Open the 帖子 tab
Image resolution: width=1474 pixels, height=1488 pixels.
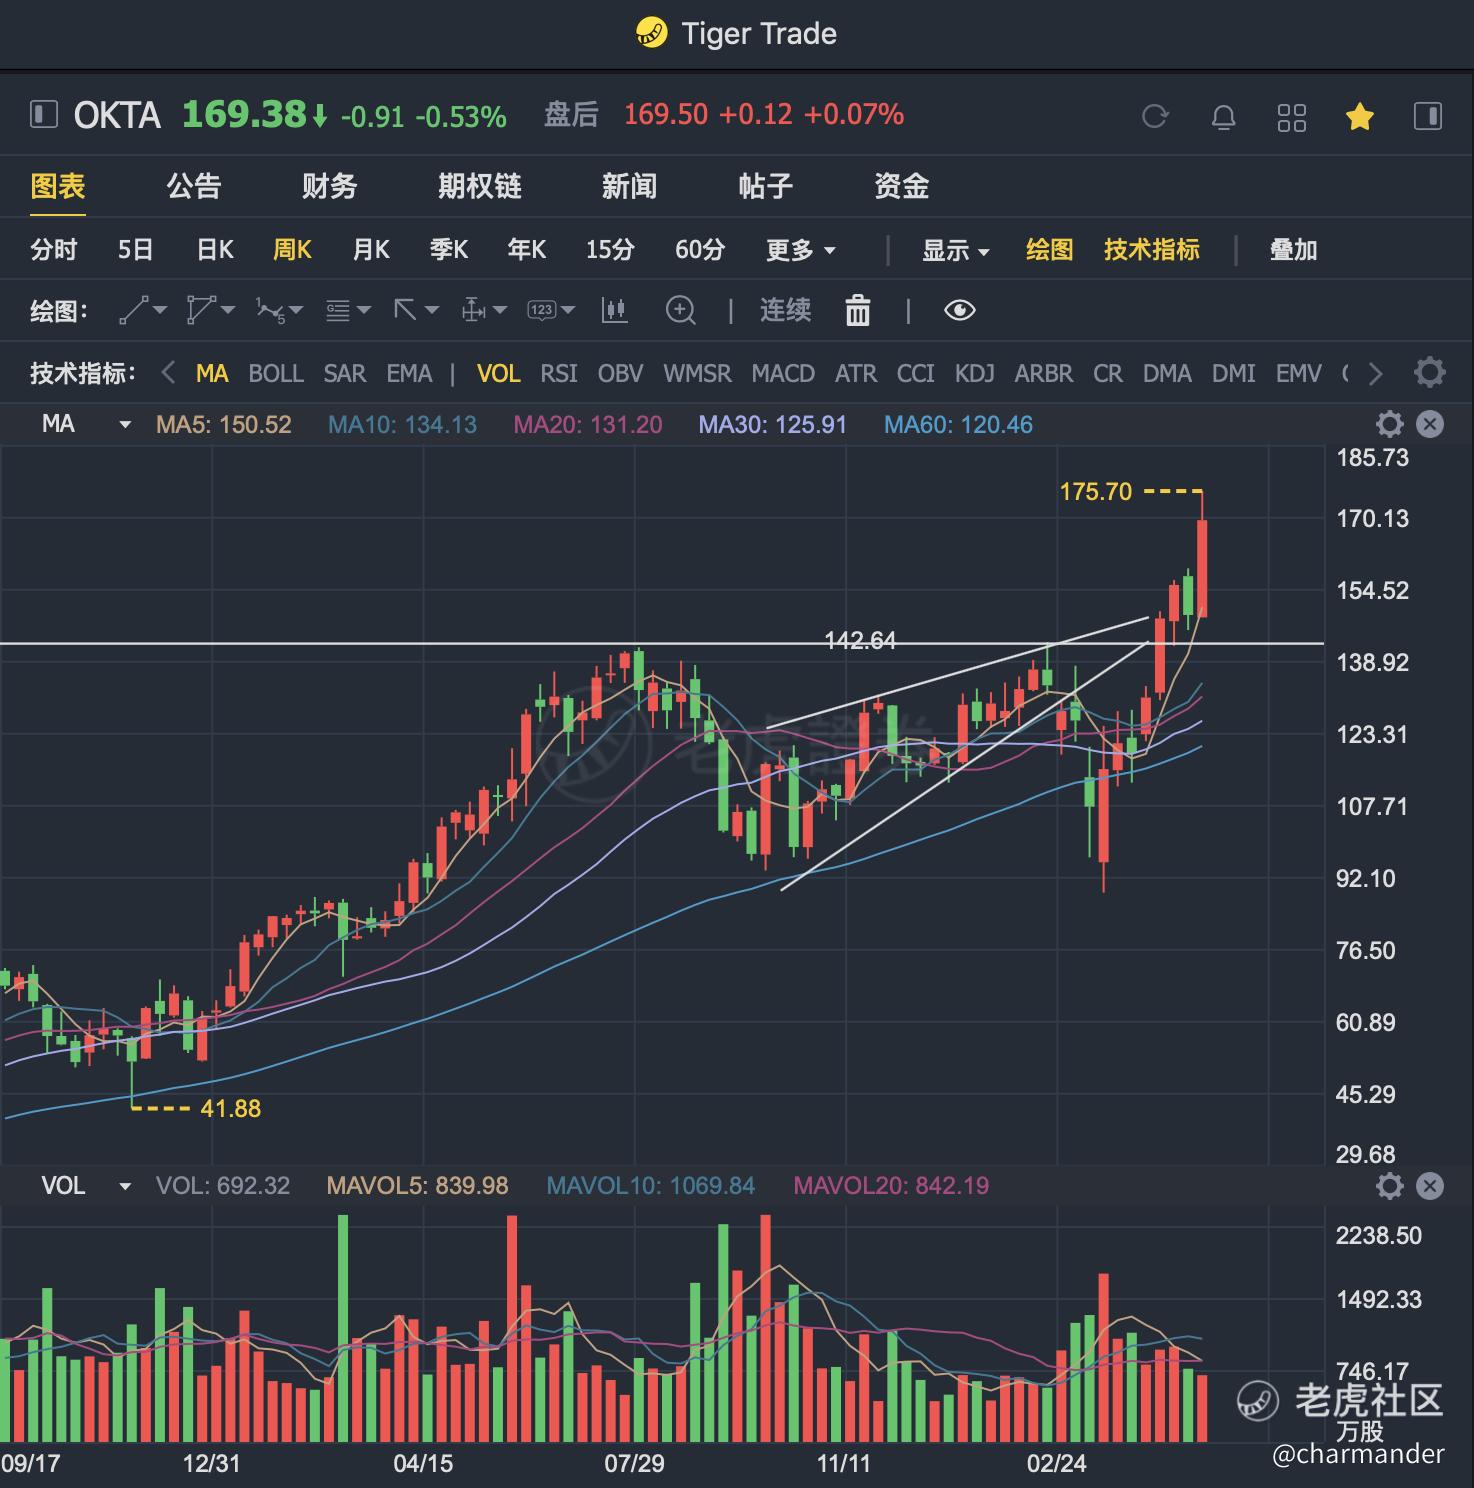click(x=766, y=186)
